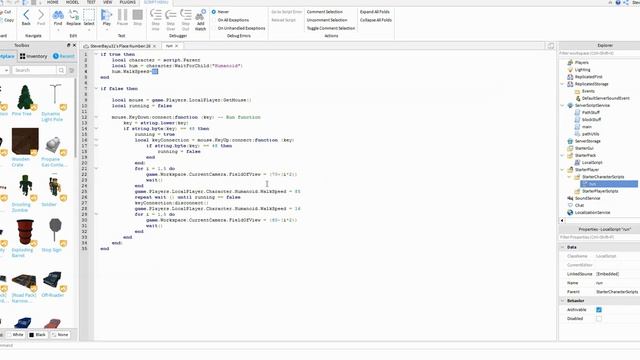Select StarterPlayerScripts in Explorer
640x360 pixels.
pyautogui.click(x=600, y=191)
